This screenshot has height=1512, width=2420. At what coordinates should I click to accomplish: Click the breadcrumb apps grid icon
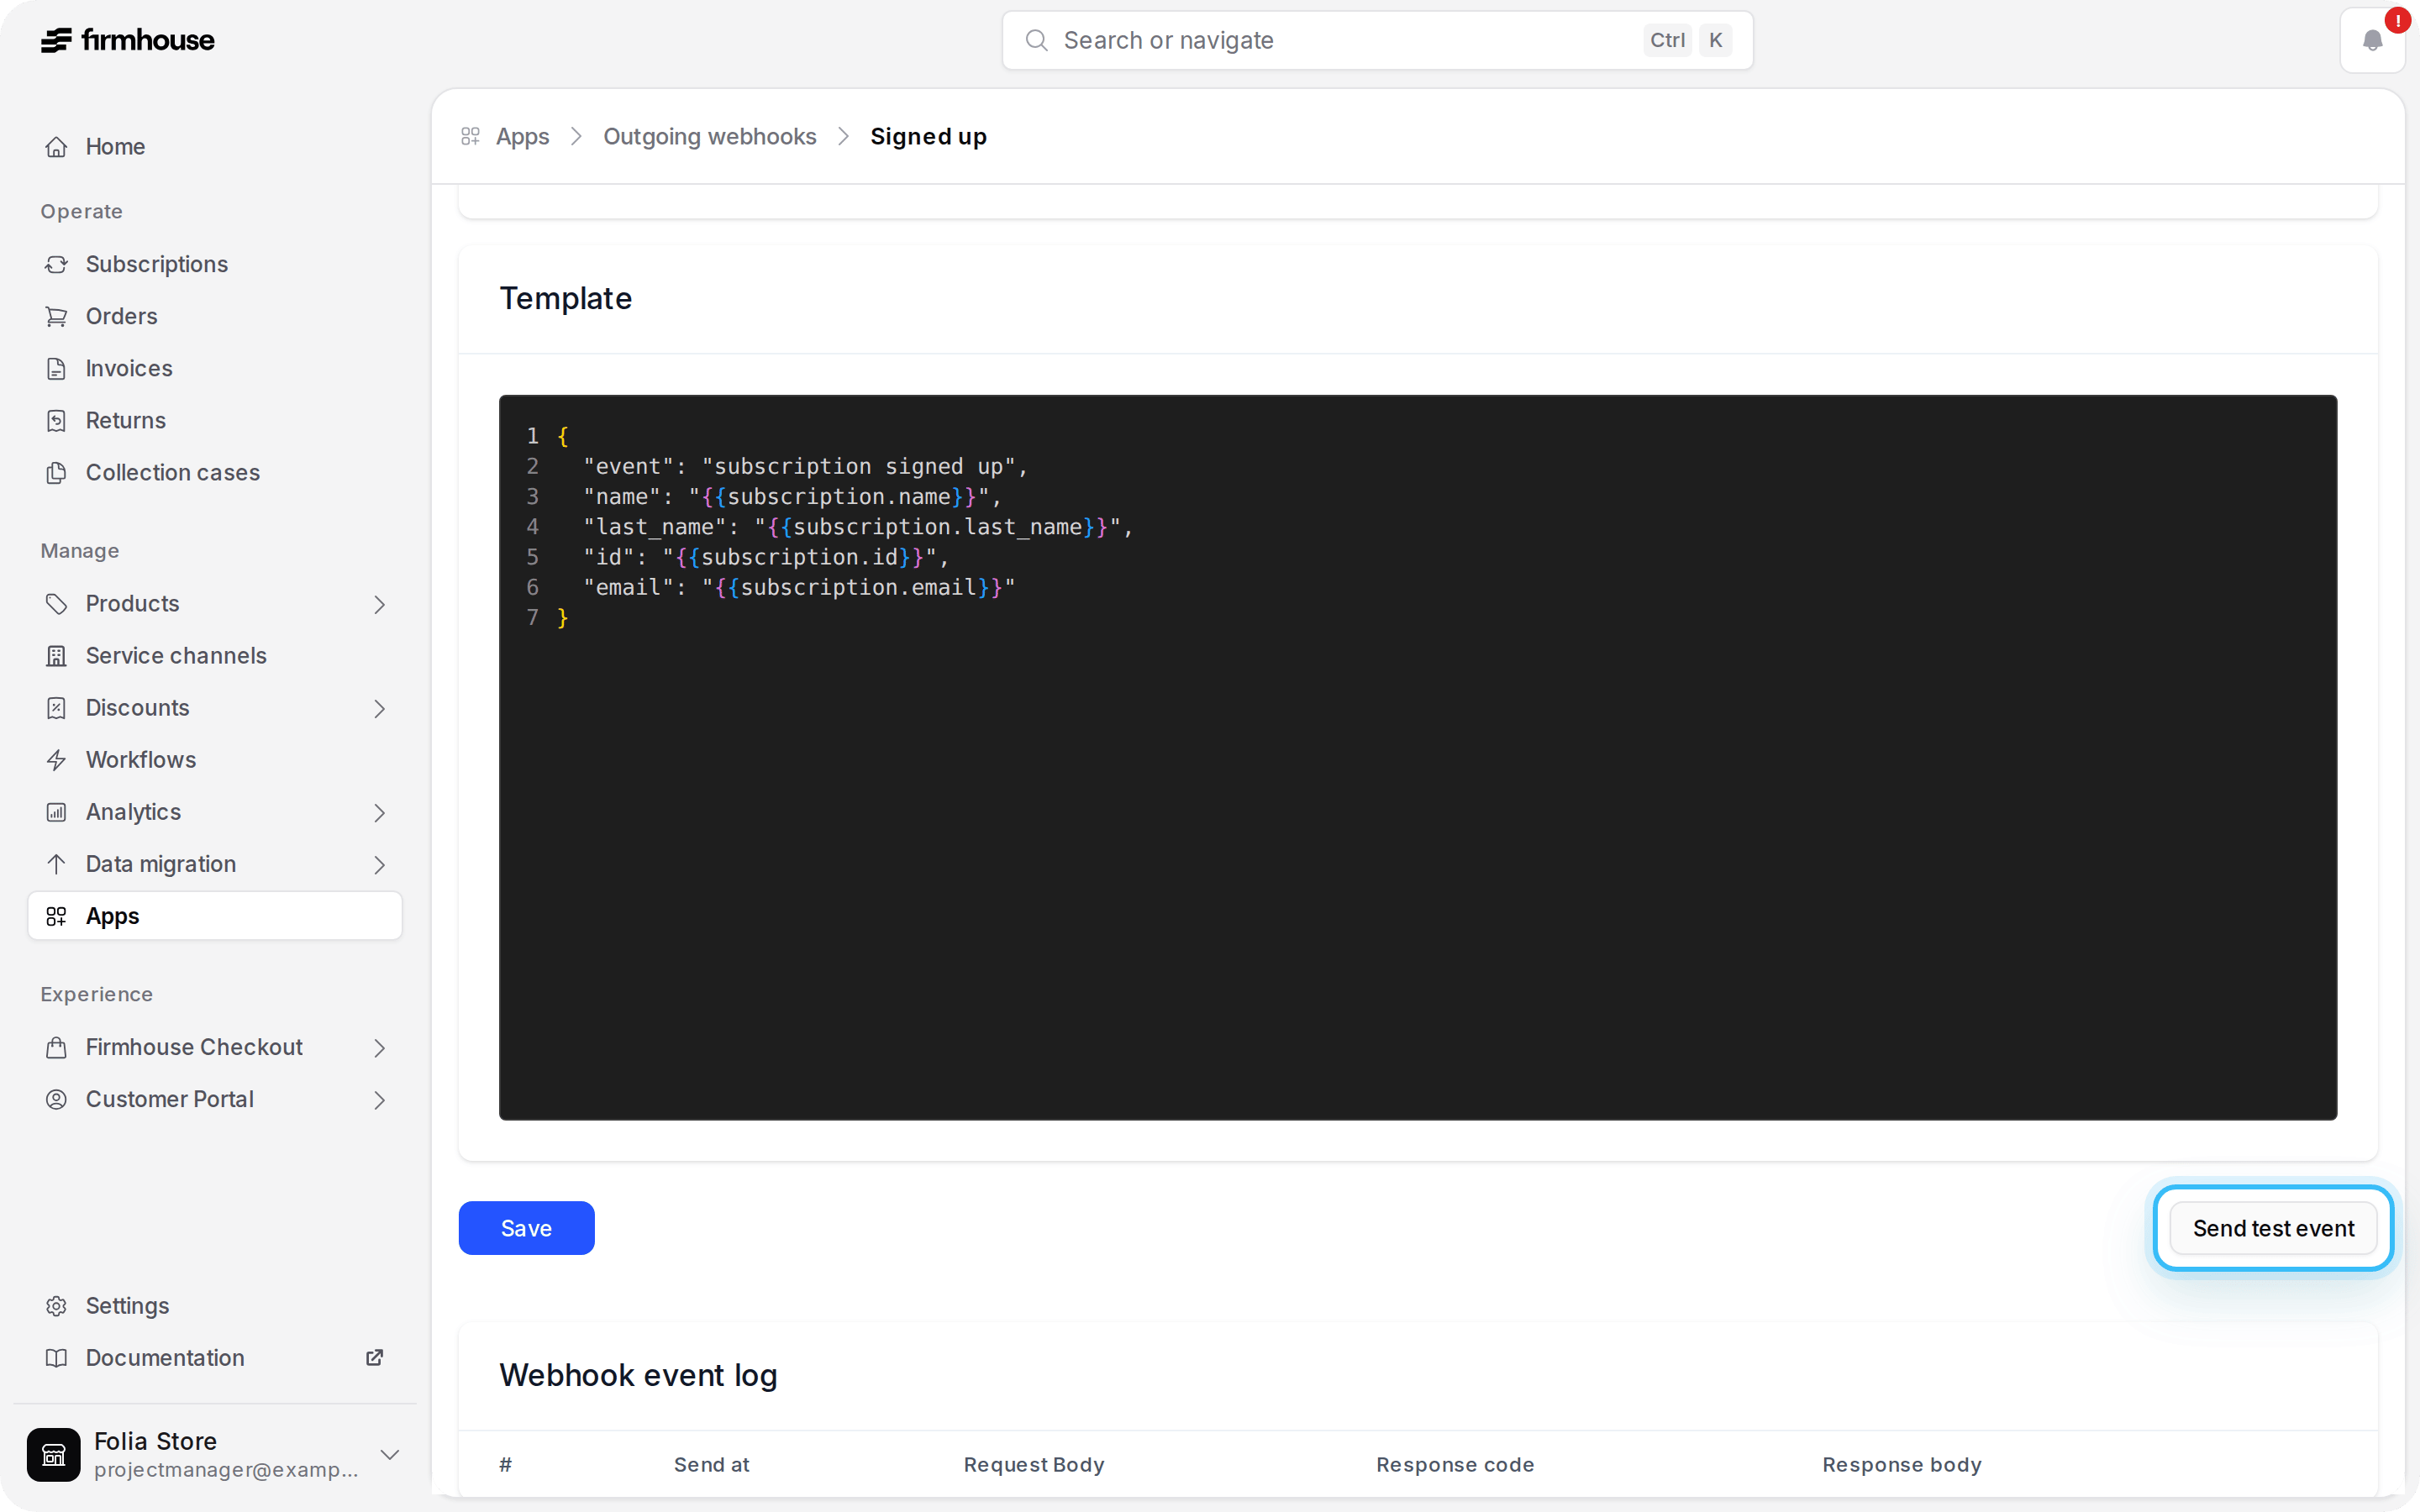tap(471, 137)
